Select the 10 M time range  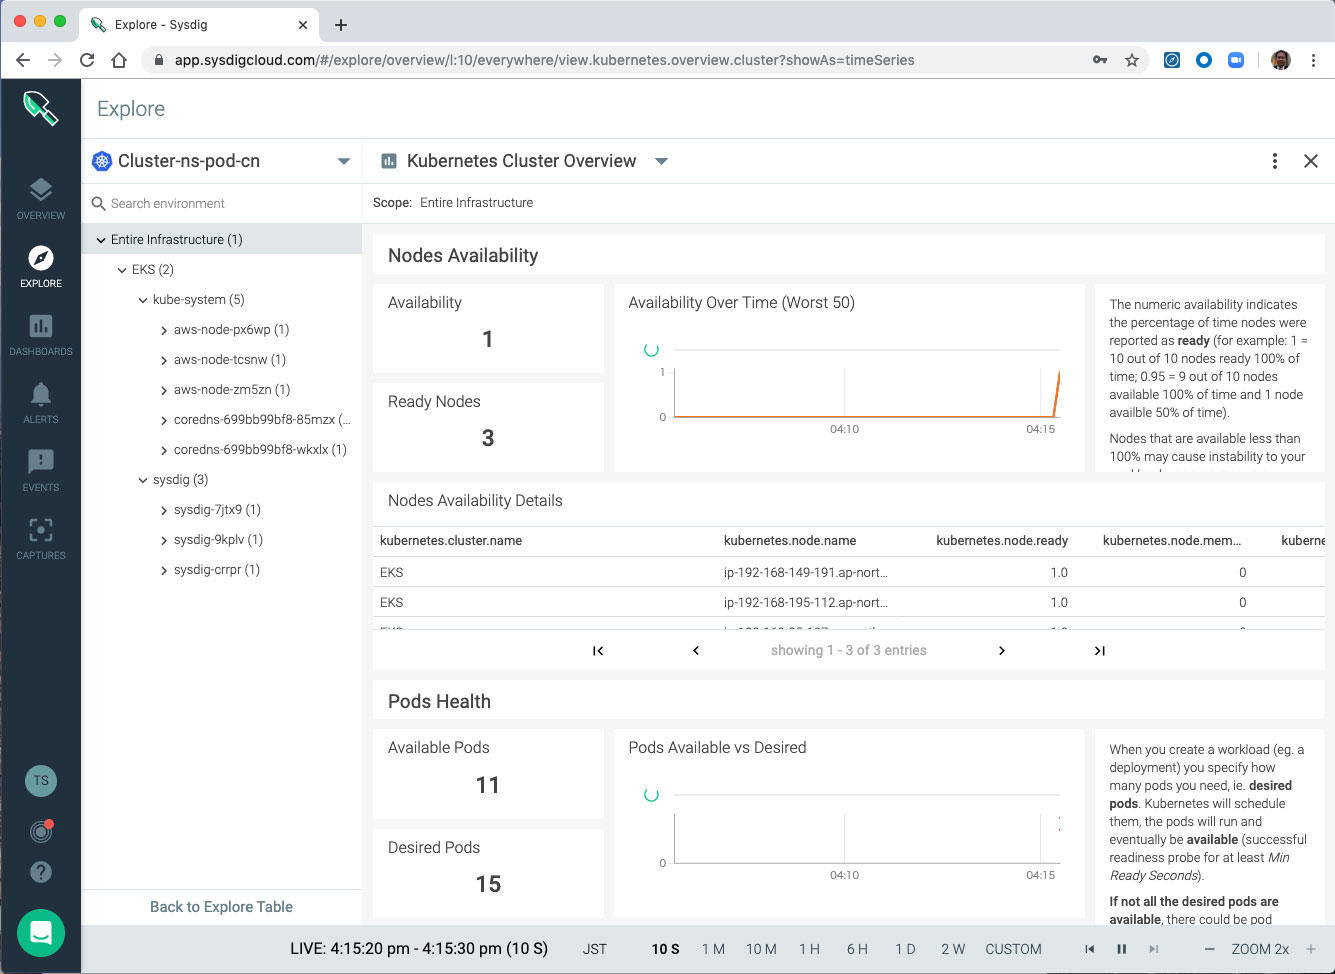pyautogui.click(x=761, y=949)
